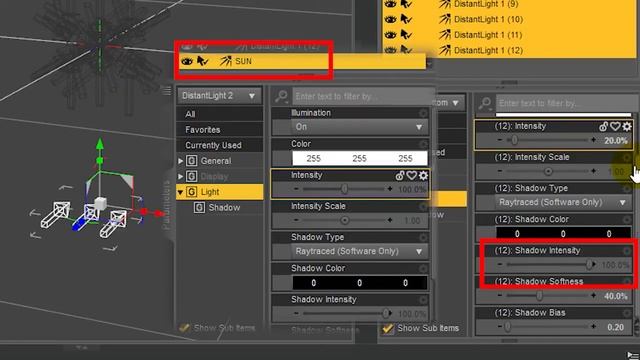Toggle selectable arrow for DistantLight 1 (10)
The height and width of the screenshot is (360, 640).
tap(406, 19)
